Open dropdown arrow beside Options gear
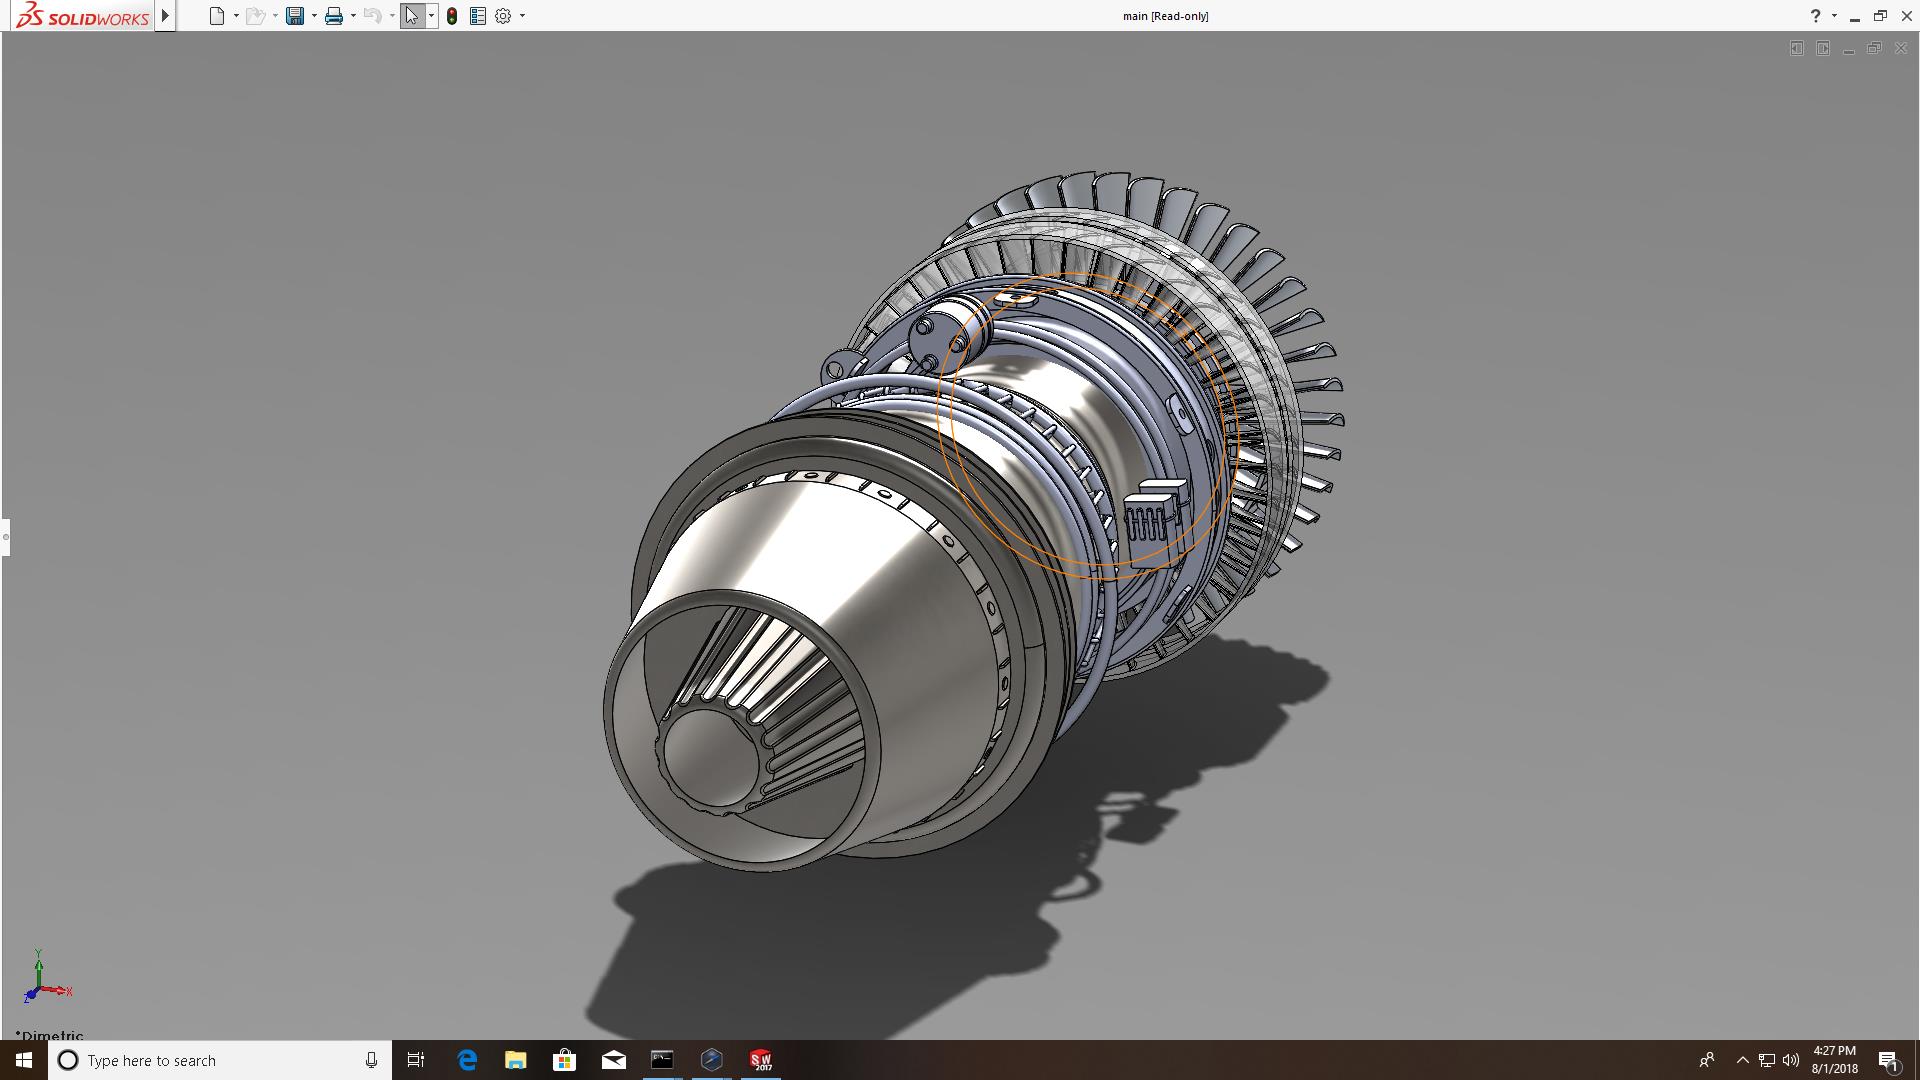Image resolution: width=1920 pixels, height=1080 pixels. [522, 16]
